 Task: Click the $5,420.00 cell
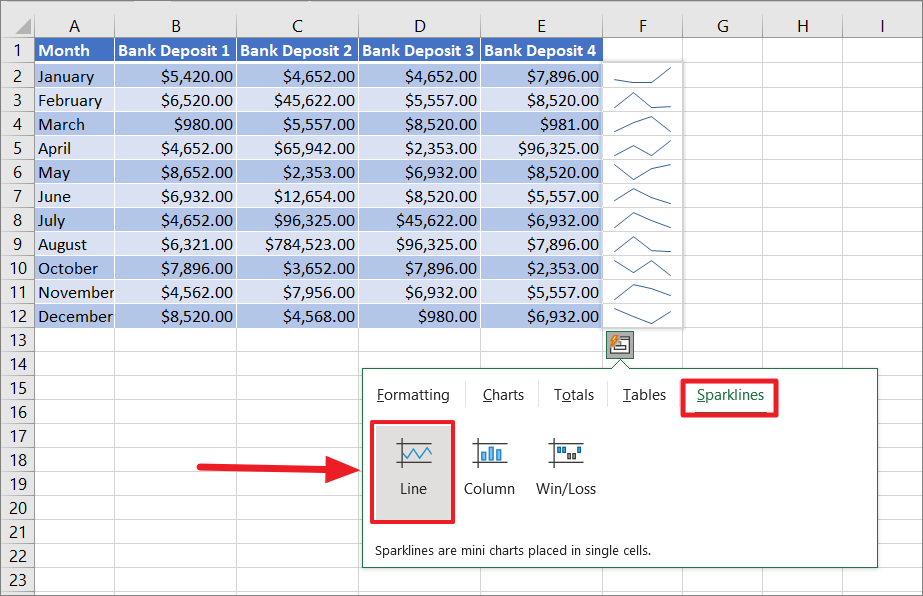(175, 76)
